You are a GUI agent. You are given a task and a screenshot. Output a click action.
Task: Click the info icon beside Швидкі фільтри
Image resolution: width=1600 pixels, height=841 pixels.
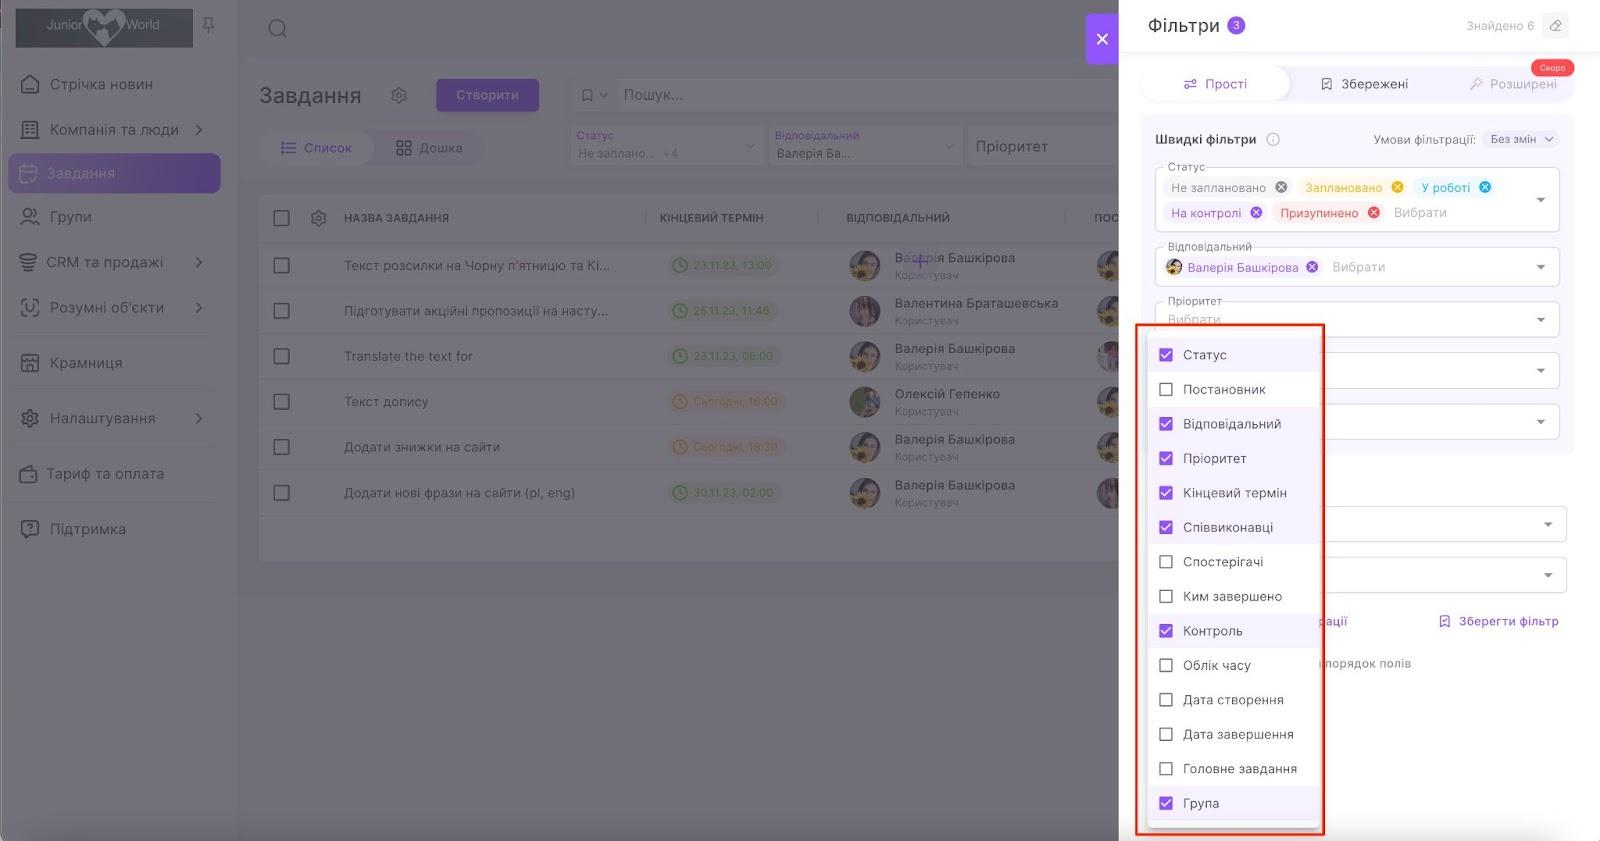1273,140
